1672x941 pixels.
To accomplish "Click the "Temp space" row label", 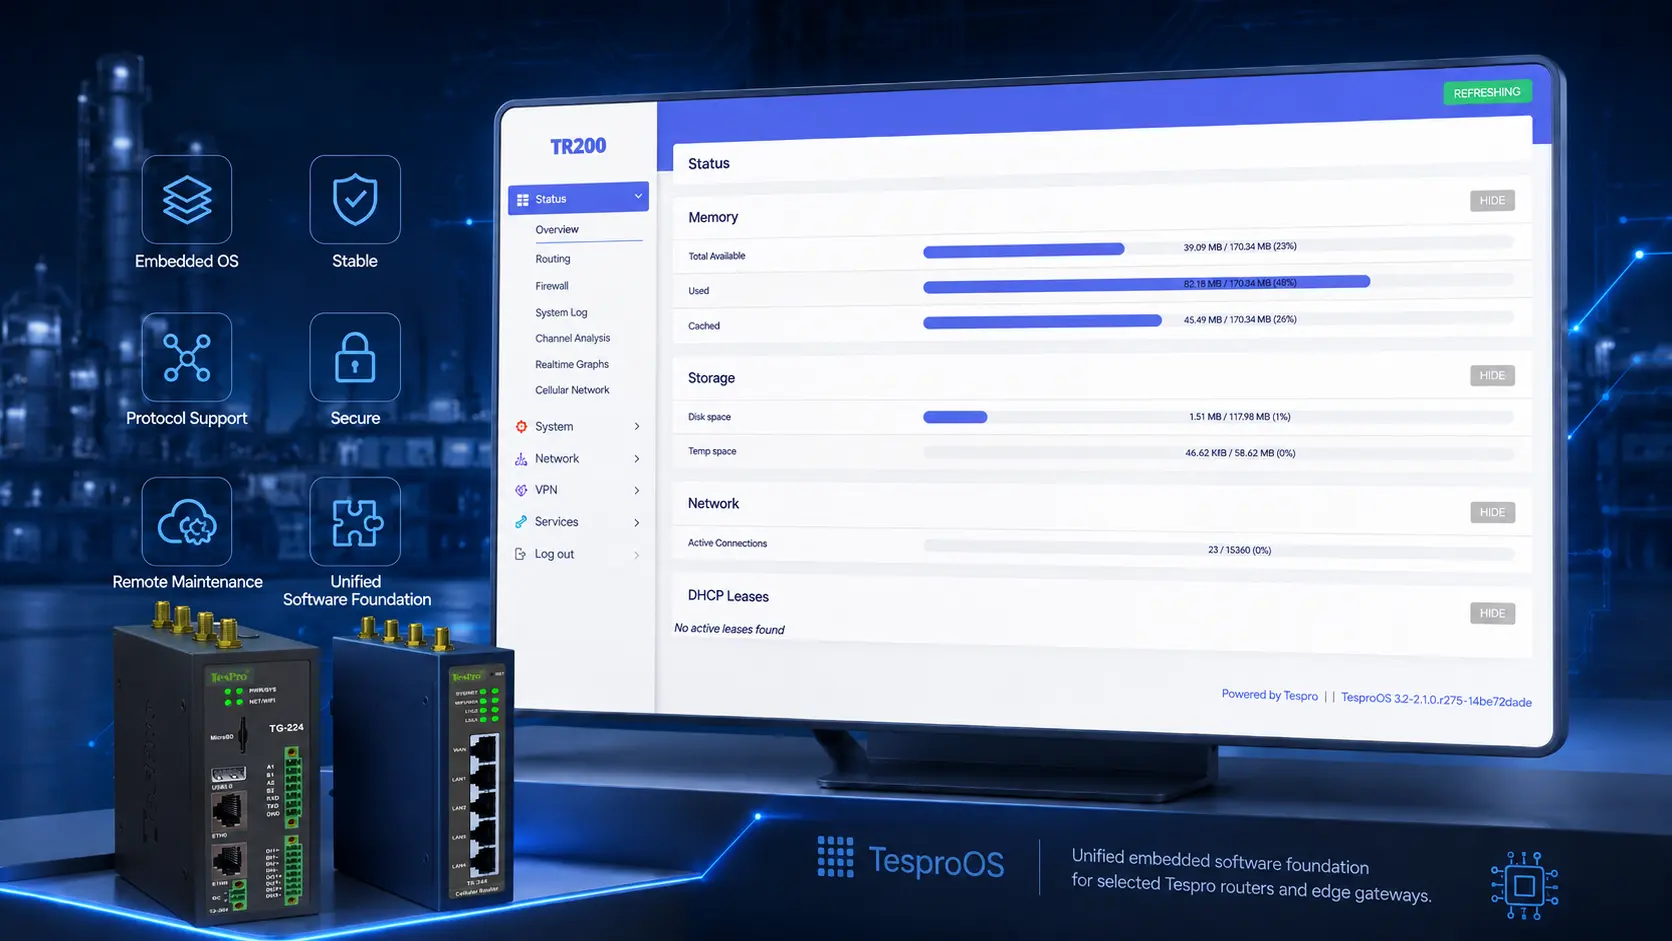I will pos(712,451).
